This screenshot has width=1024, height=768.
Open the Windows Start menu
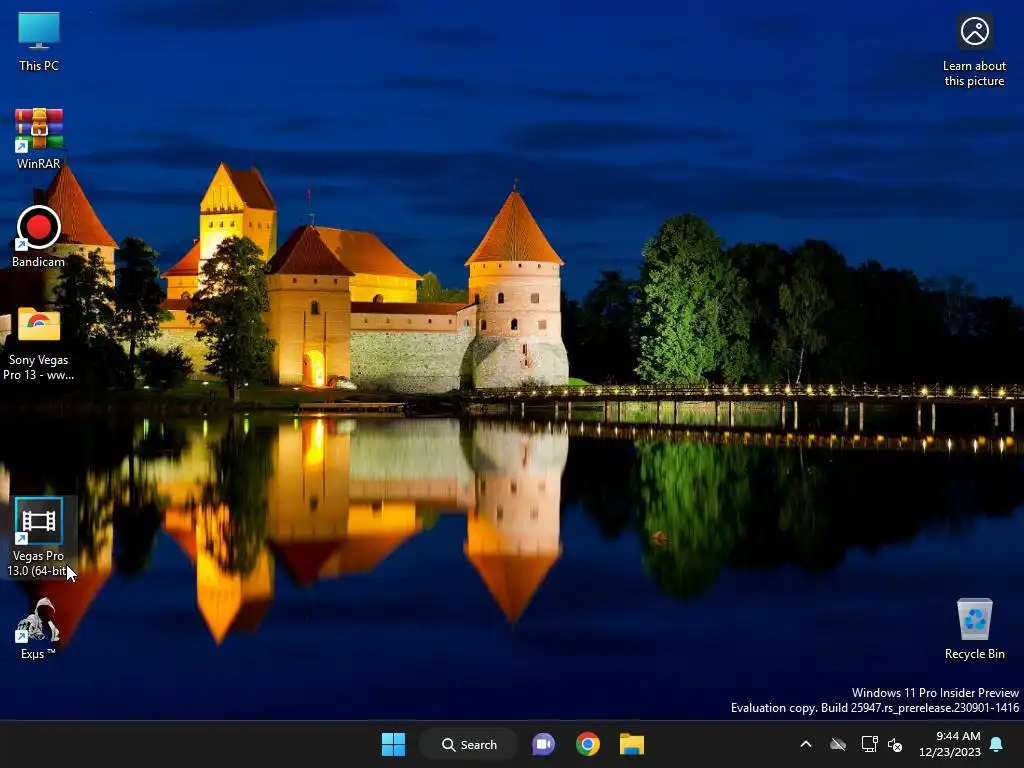(x=393, y=744)
